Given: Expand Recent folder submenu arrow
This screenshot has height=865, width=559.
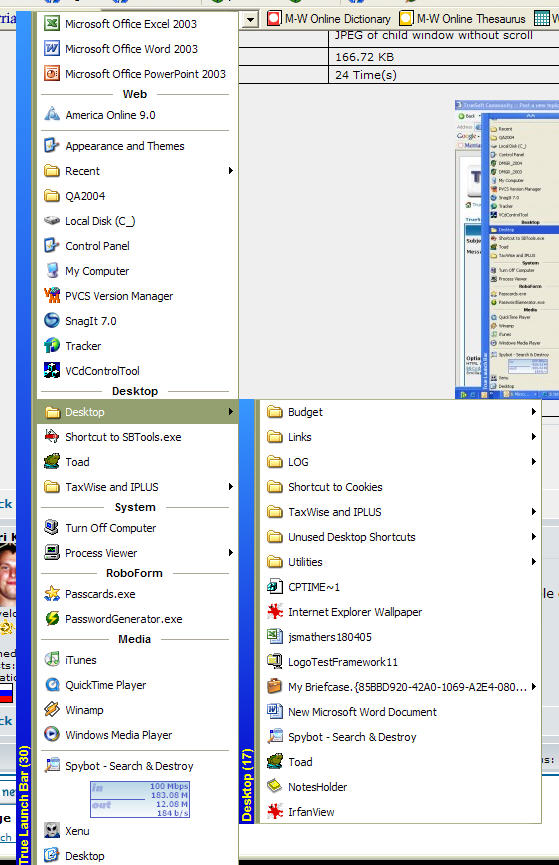Looking at the screenshot, I should click(231, 171).
